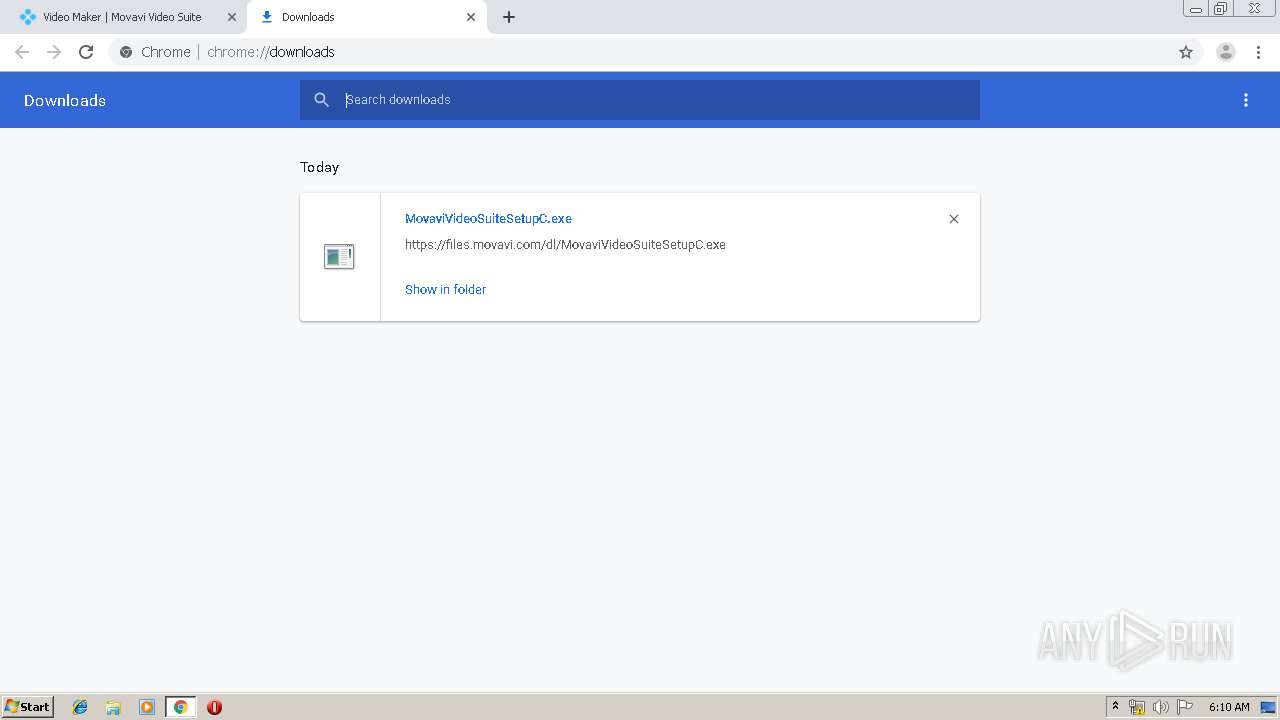The width and height of the screenshot is (1280, 720).
Task: Remove MovaviVideoSuiteSetupC.exe from list
Action: (954, 219)
